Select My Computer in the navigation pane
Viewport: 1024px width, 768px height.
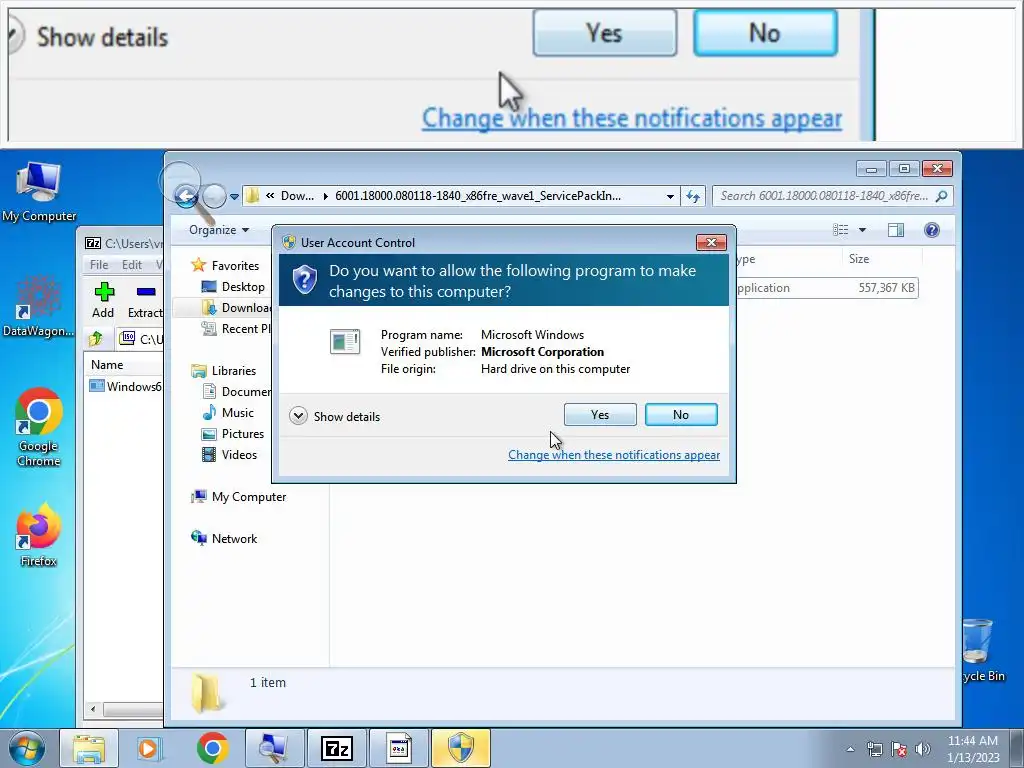point(238,497)
